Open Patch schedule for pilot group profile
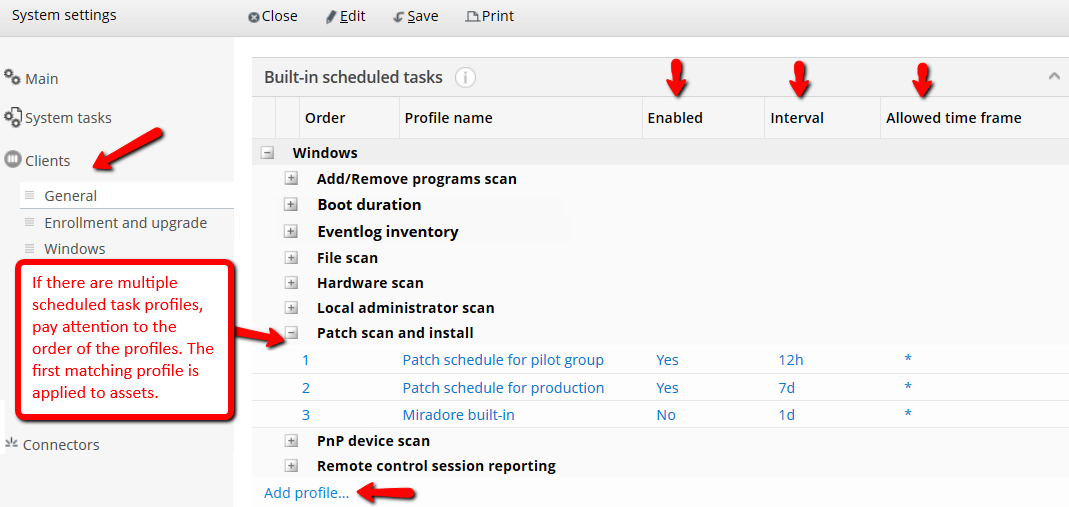 point(503,360)
